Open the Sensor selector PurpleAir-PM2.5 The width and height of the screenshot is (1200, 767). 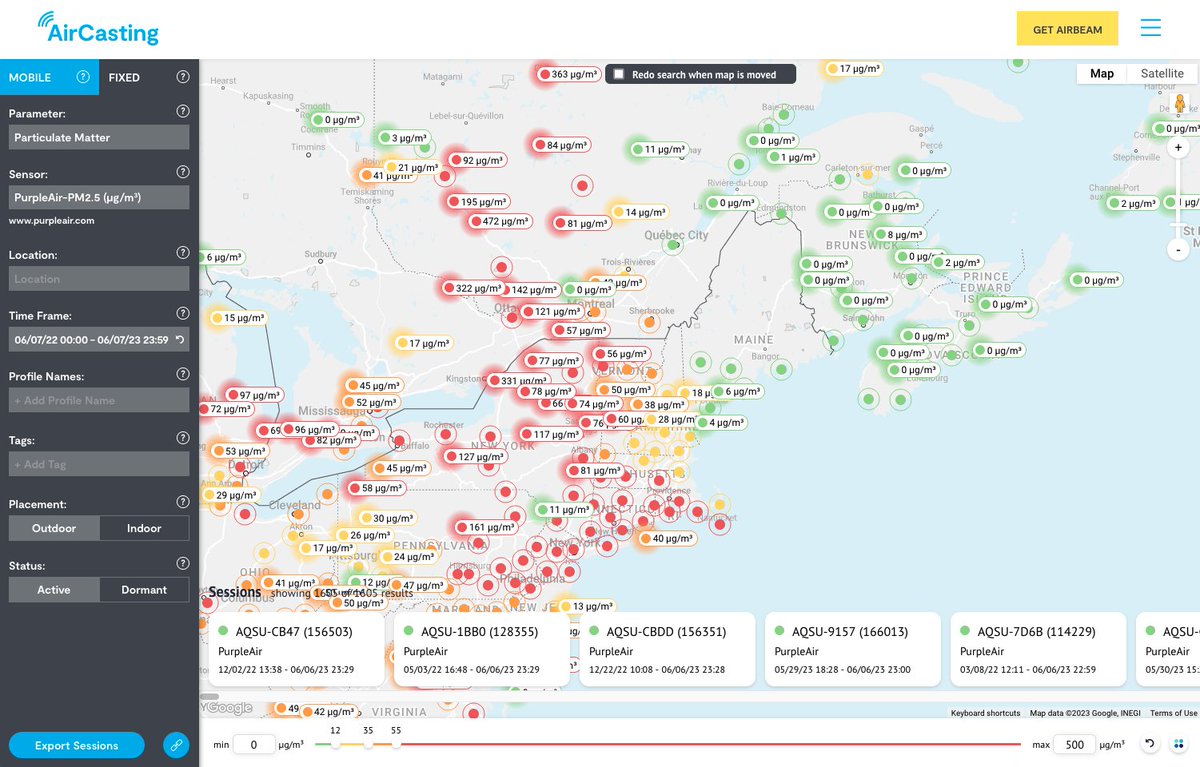99,198
